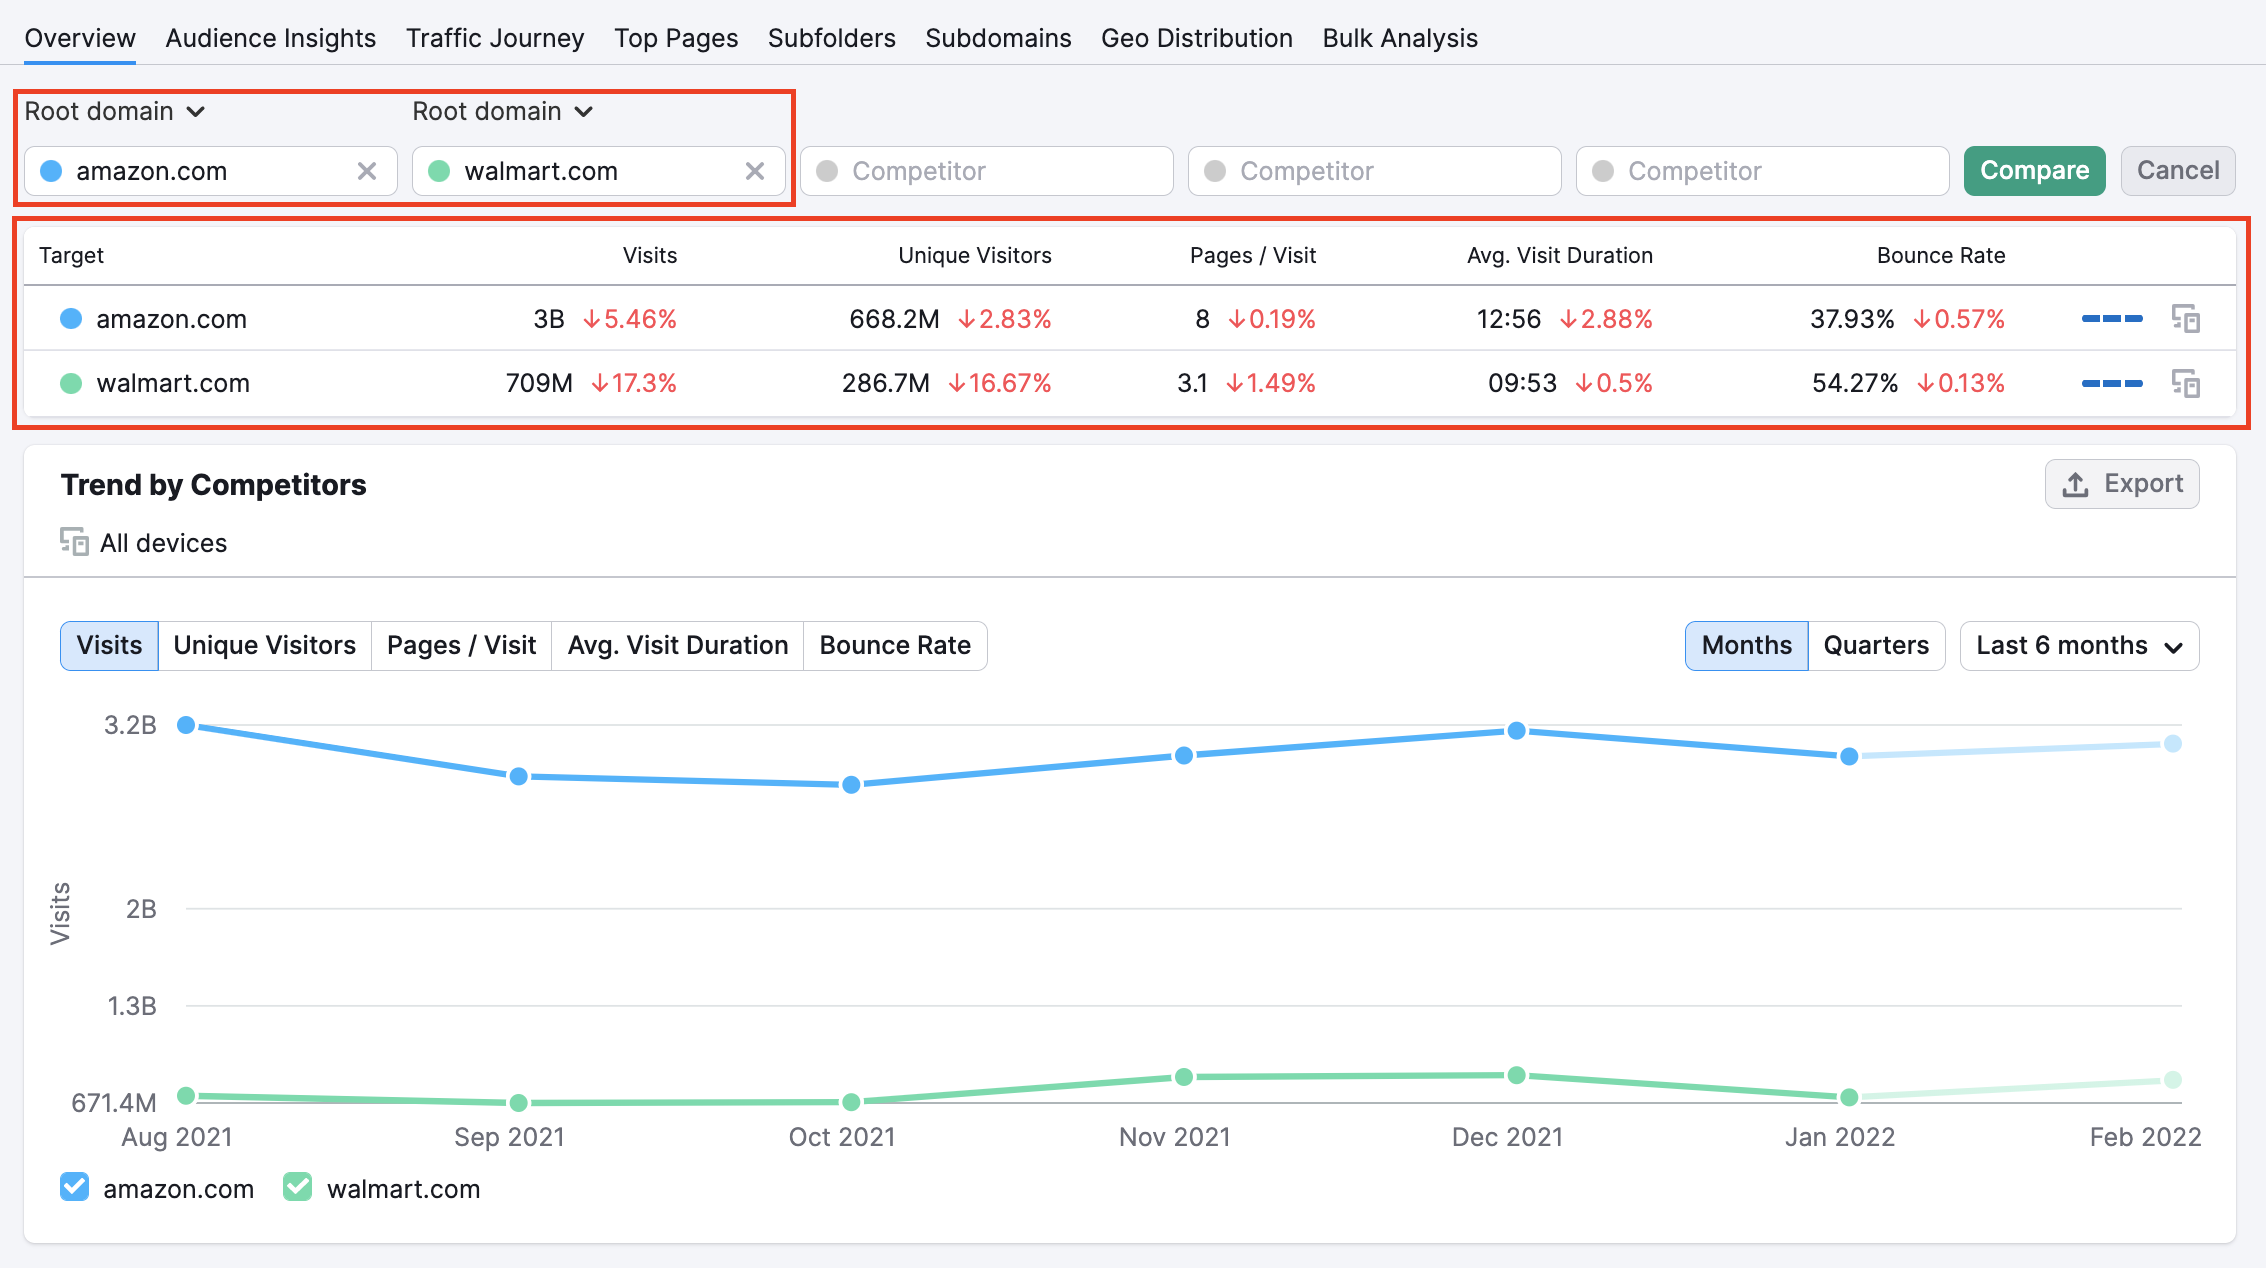The image size is (2266, 1268).
Task: Click the blue dot in amazon.com table row
Action: (71, 319)
